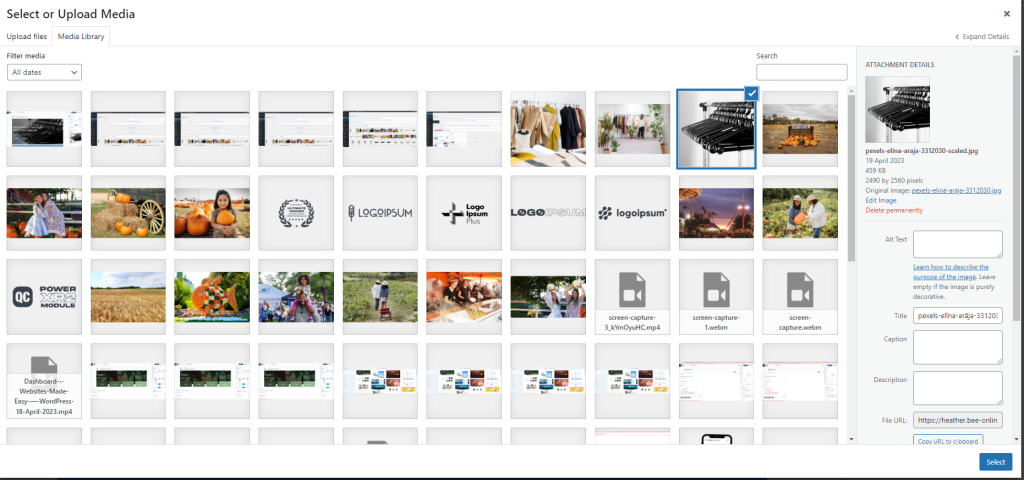Viewport: 1024px width, 480px height.
Task: Click inside the Alt Text box
Action: click(957, 244)
